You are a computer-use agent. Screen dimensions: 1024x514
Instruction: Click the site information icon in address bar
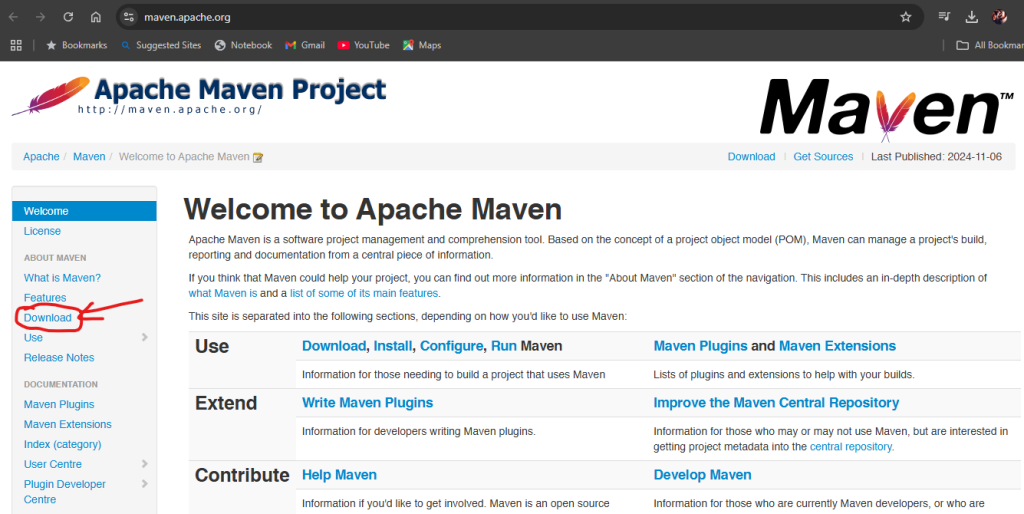point(128,17)
